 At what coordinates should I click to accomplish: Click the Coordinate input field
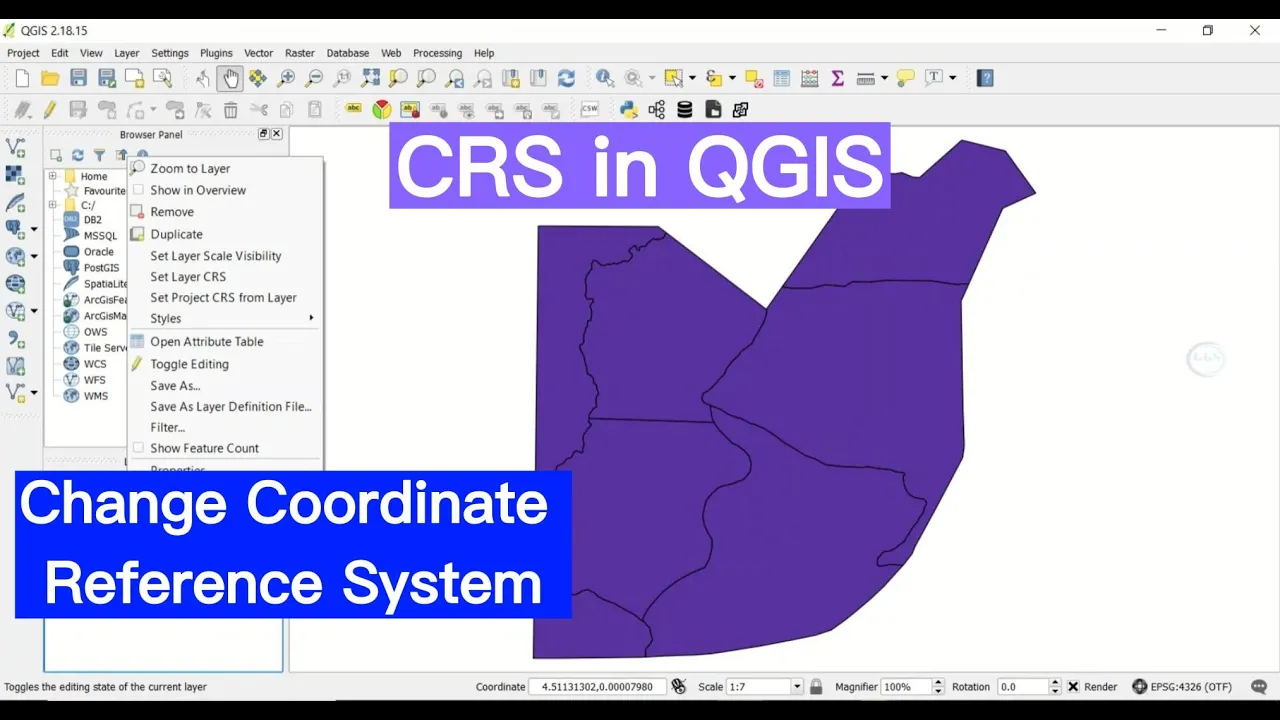pos(598,687)
